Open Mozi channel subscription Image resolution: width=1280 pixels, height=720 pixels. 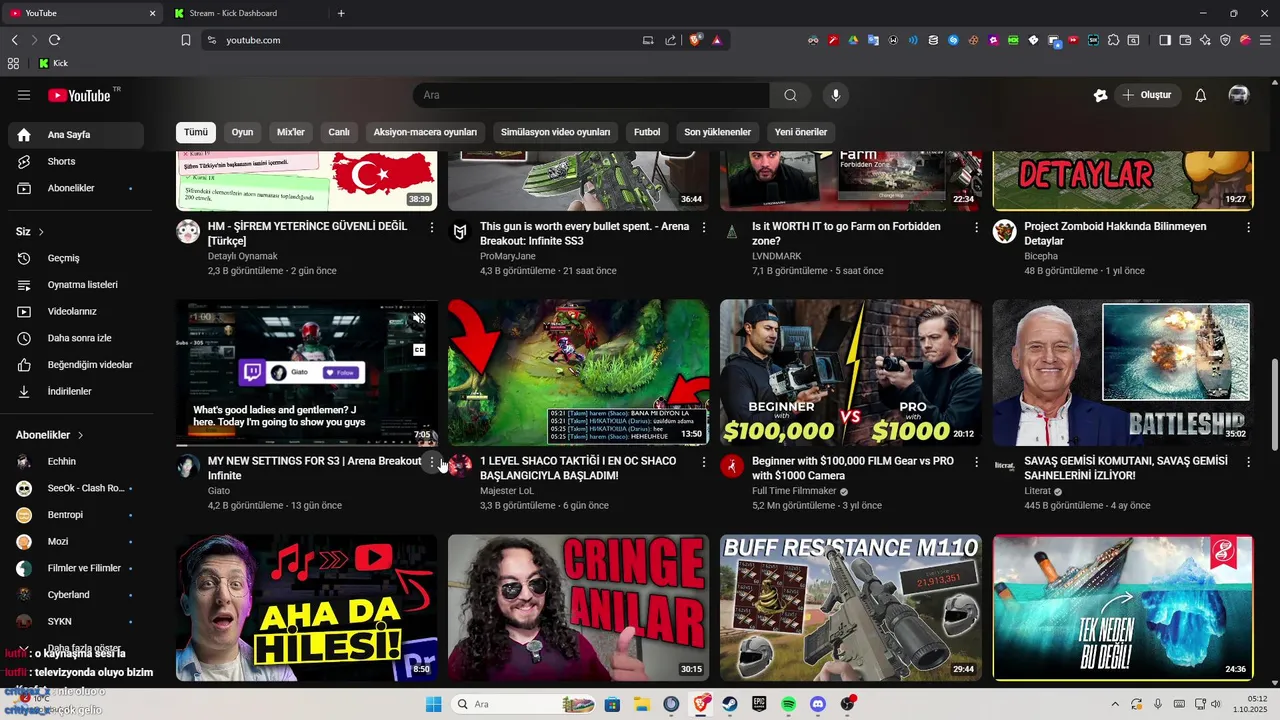coord(76,541)
